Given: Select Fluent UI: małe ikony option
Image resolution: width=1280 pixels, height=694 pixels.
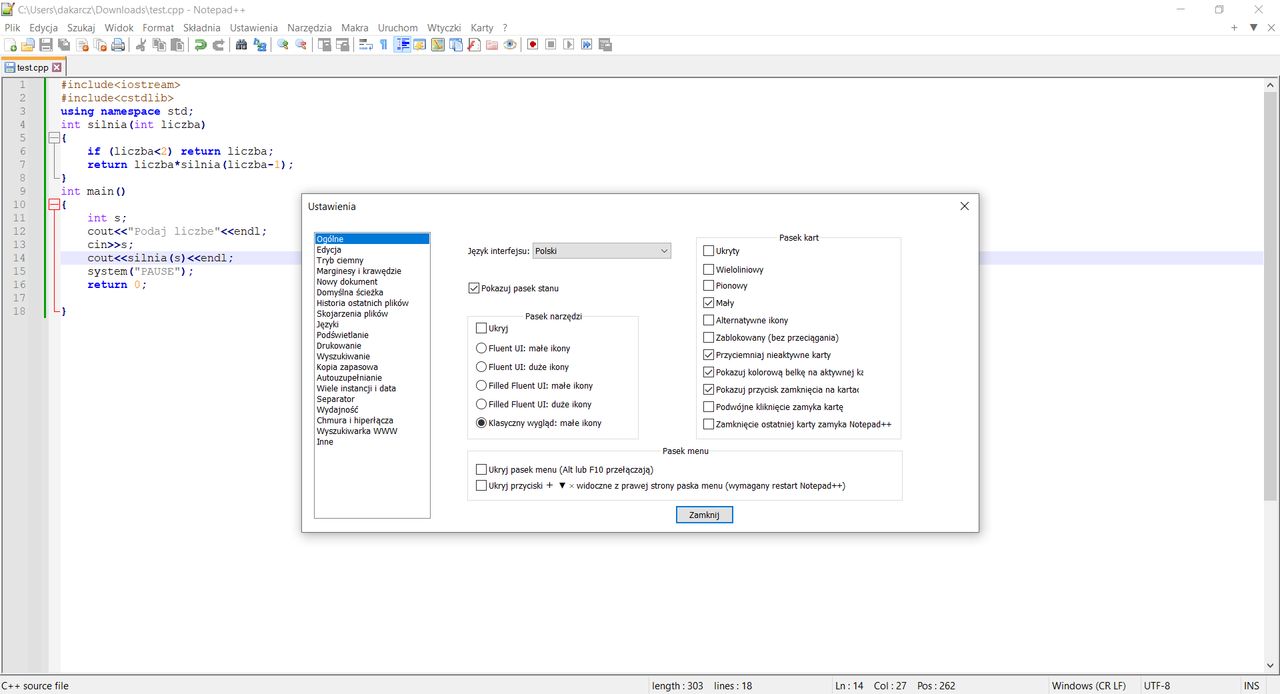Looking at the screenshot, I should tap(482, 348).
